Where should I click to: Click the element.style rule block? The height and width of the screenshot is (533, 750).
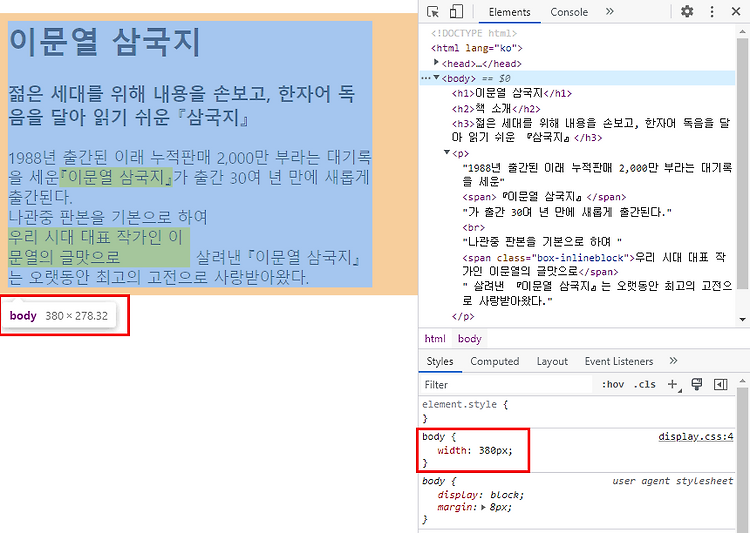[577, 411]
